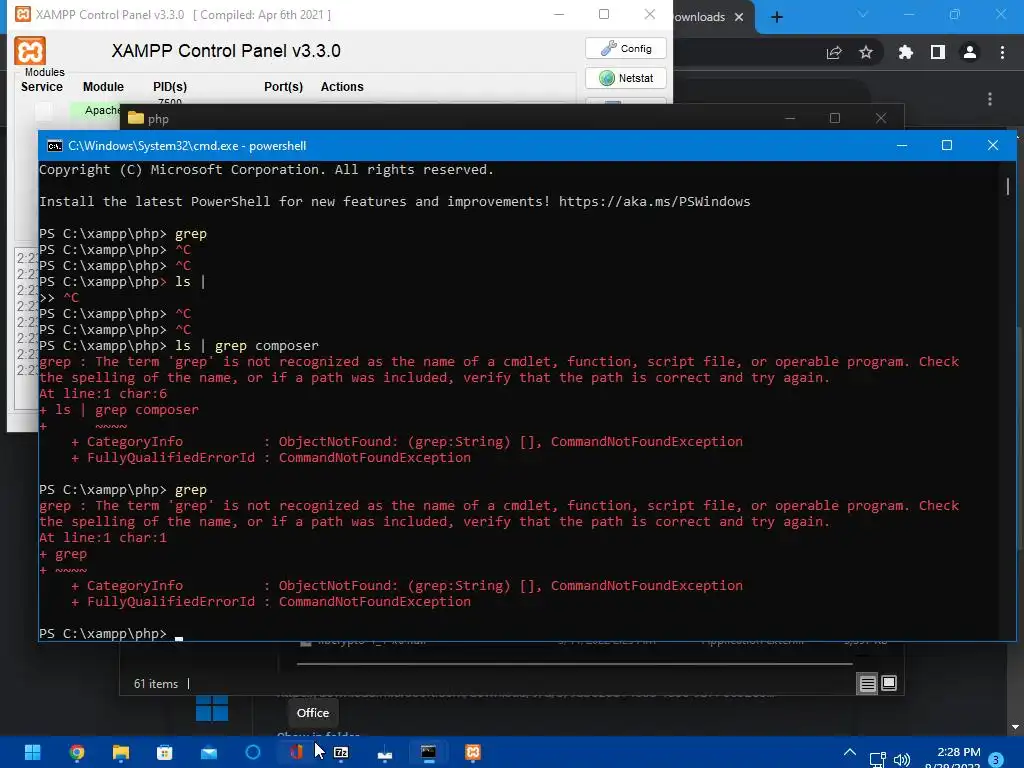Open the network icon in system tray
Viewport: 1024px width, 768px height.
(878, 759)
